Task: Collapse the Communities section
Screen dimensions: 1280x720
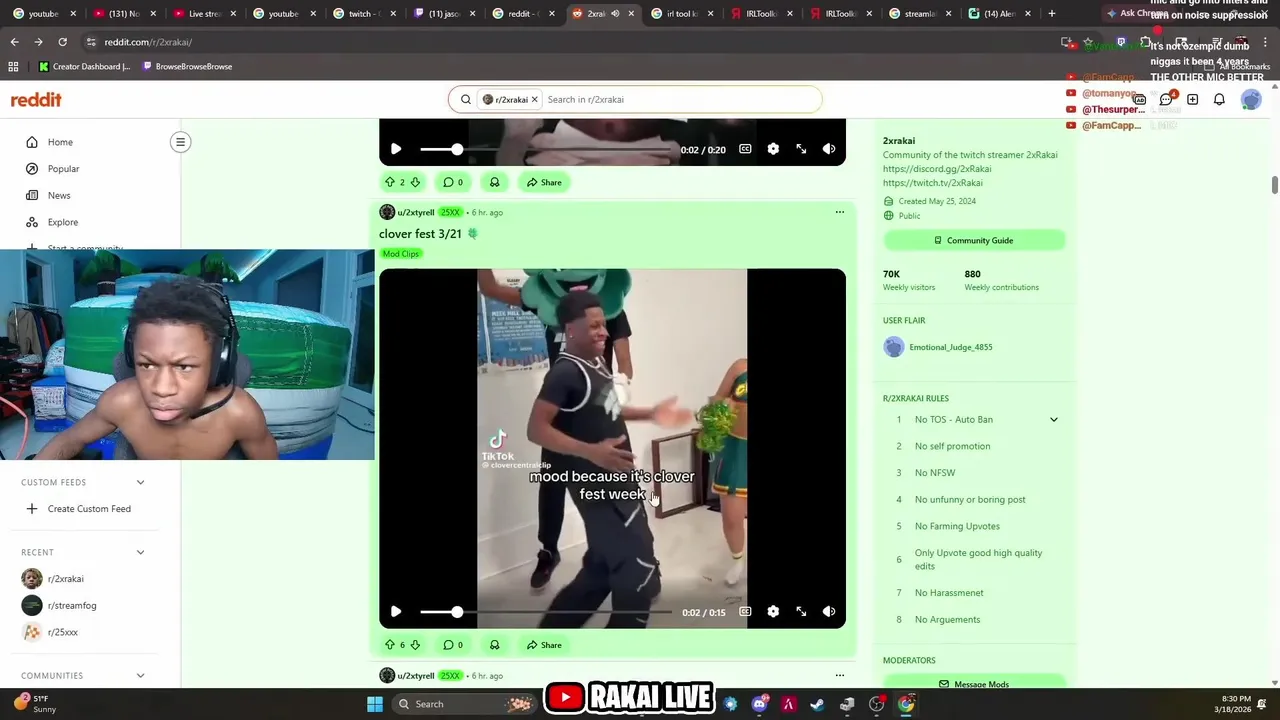Action: [140, 676]
